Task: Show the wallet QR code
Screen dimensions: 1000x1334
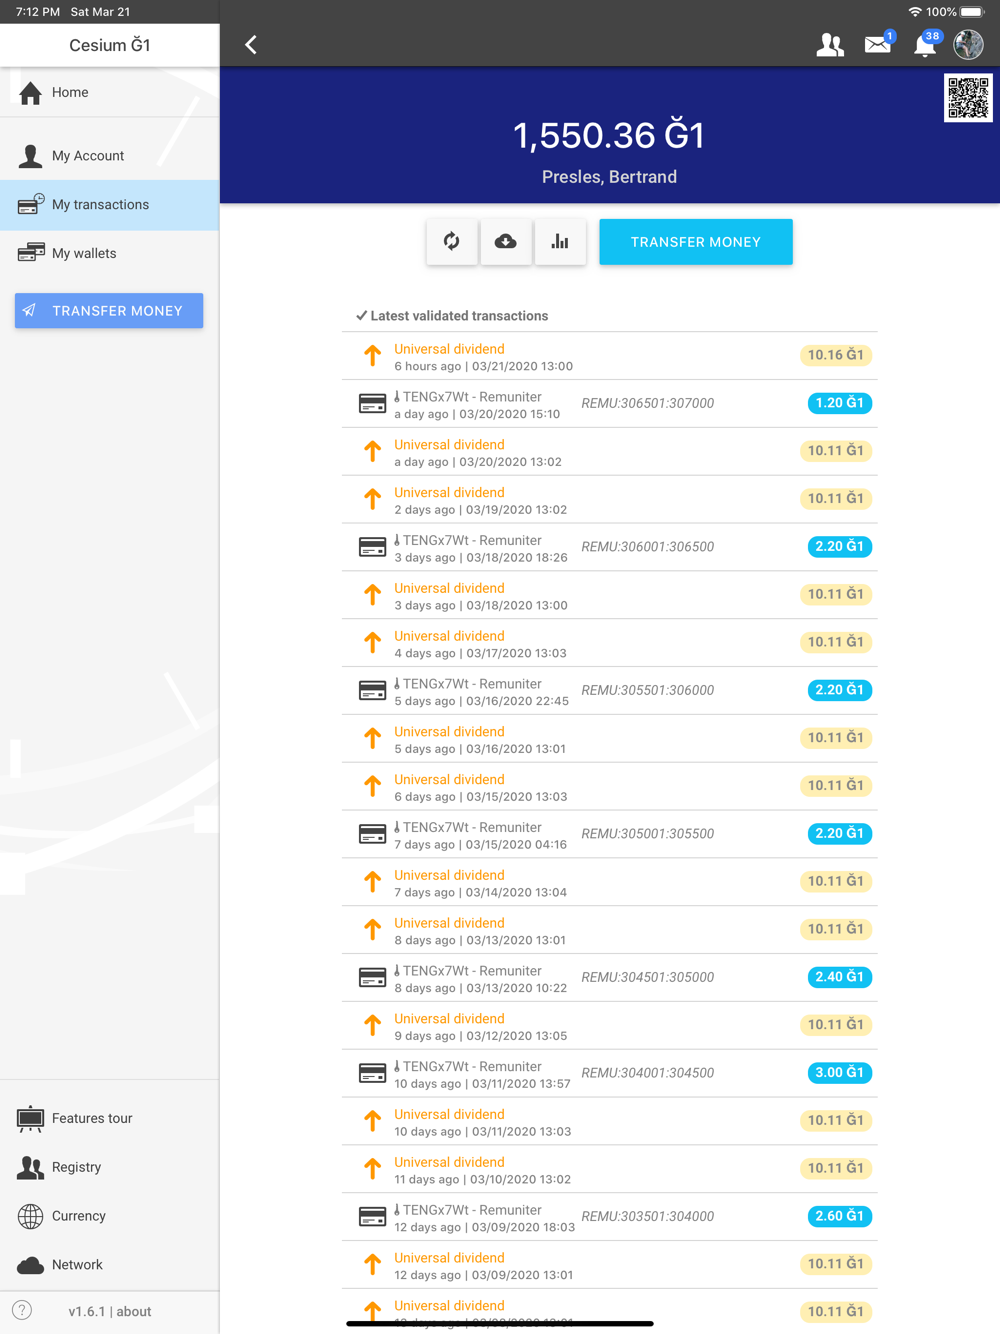Action: click(x=968, y=98)
